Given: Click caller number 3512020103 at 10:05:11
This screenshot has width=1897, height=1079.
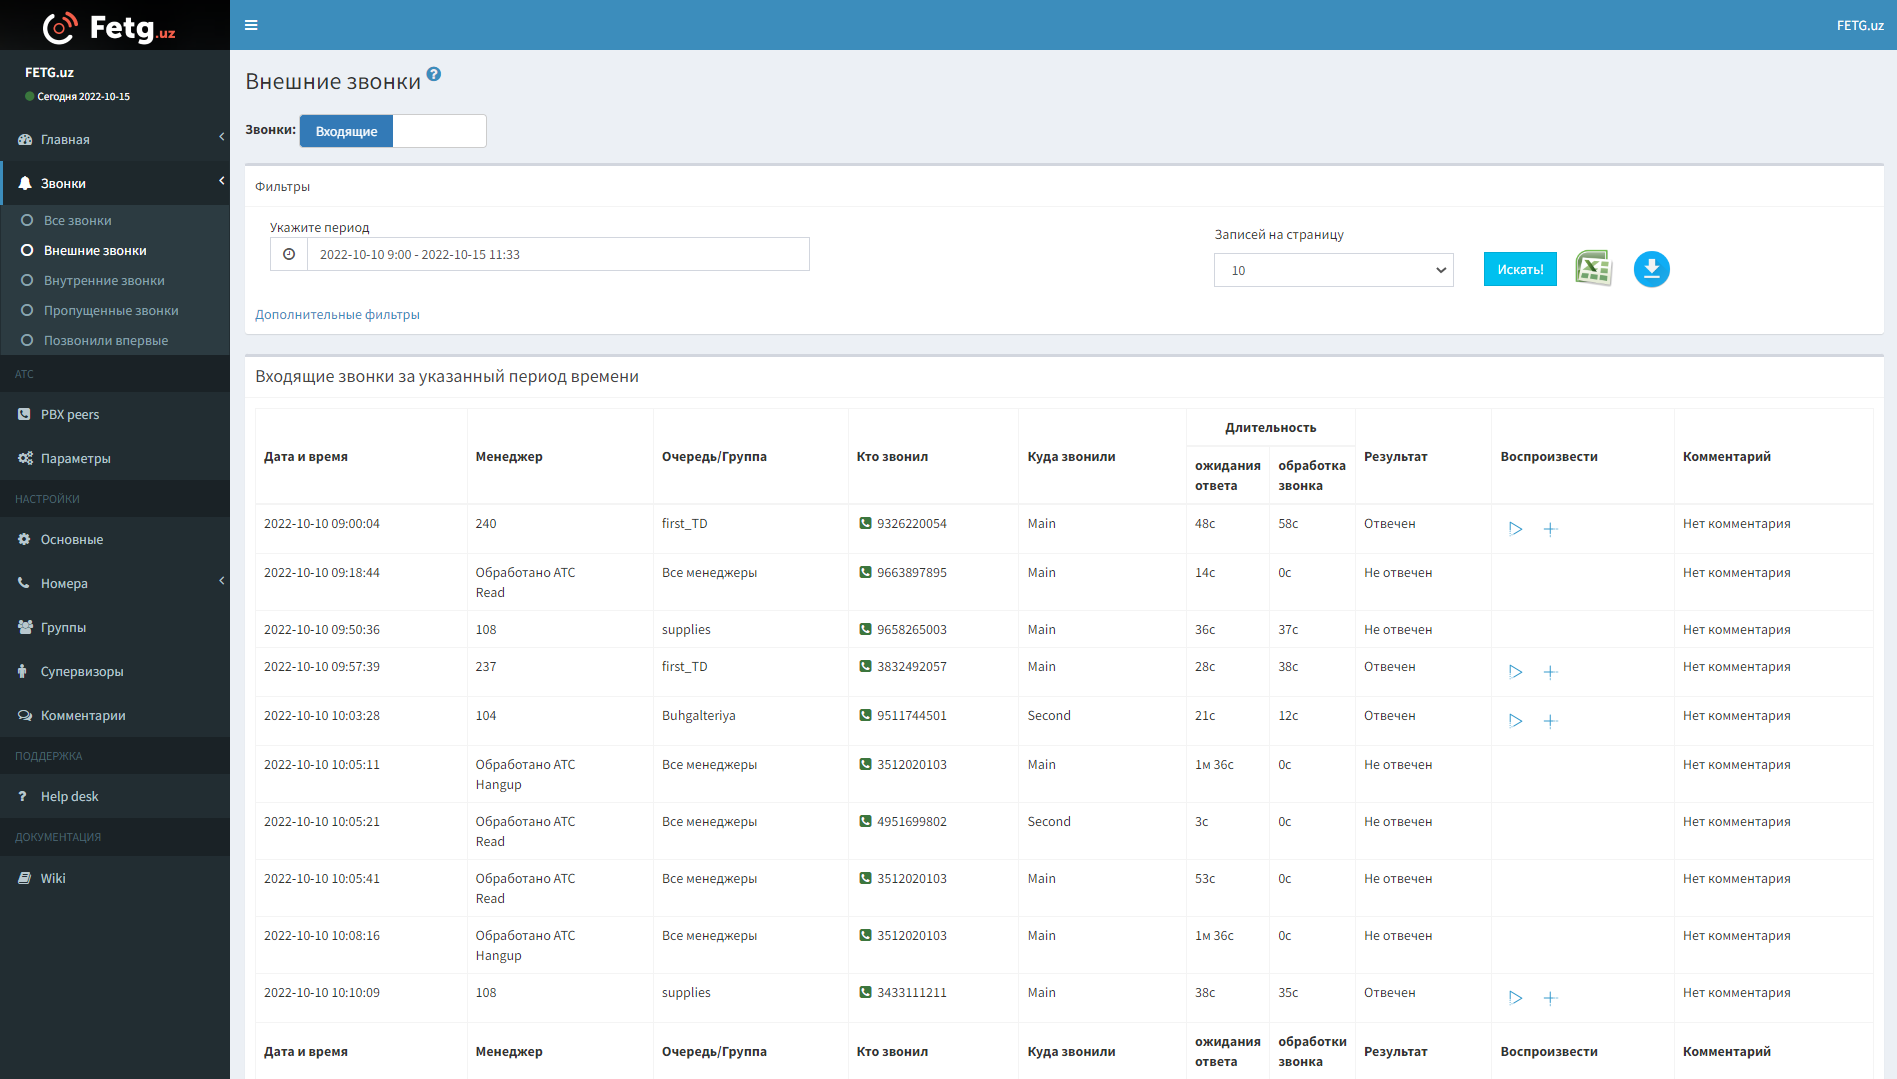Looking at the screenshot, I should pos(912,764).
